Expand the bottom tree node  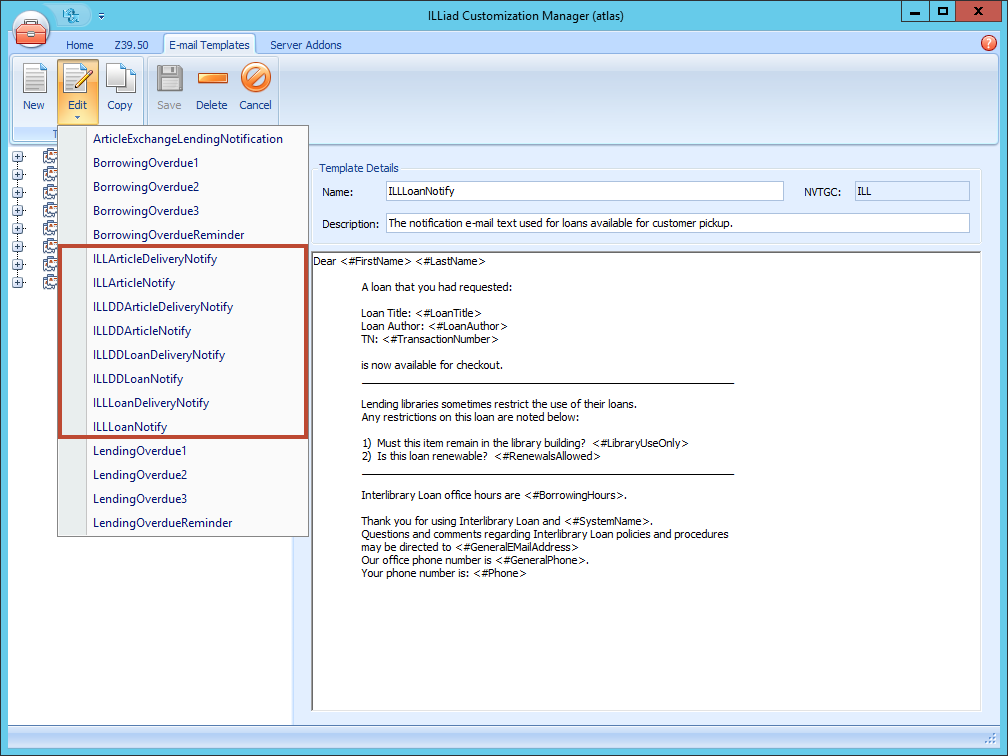[17, 282]
